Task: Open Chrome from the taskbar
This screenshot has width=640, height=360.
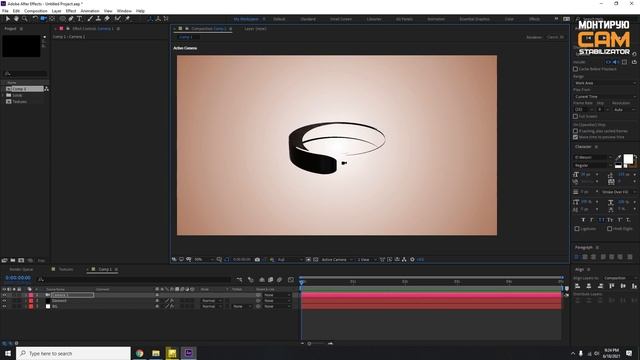Action: click(140, 353)
